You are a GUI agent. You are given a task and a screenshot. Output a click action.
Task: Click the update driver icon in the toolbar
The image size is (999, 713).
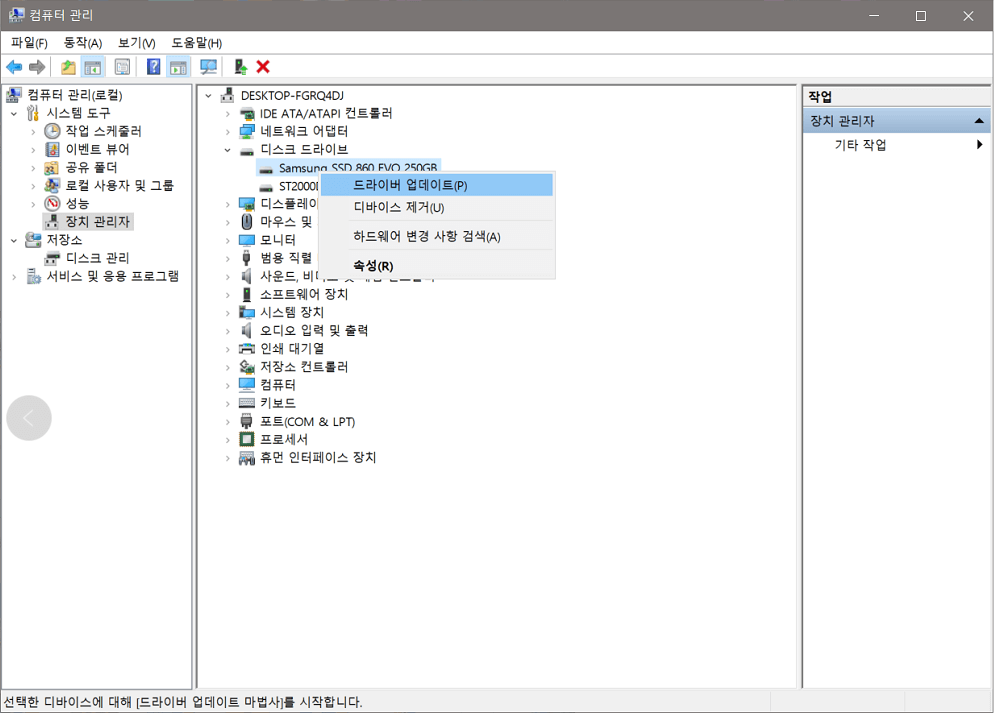tap(240, 66)
